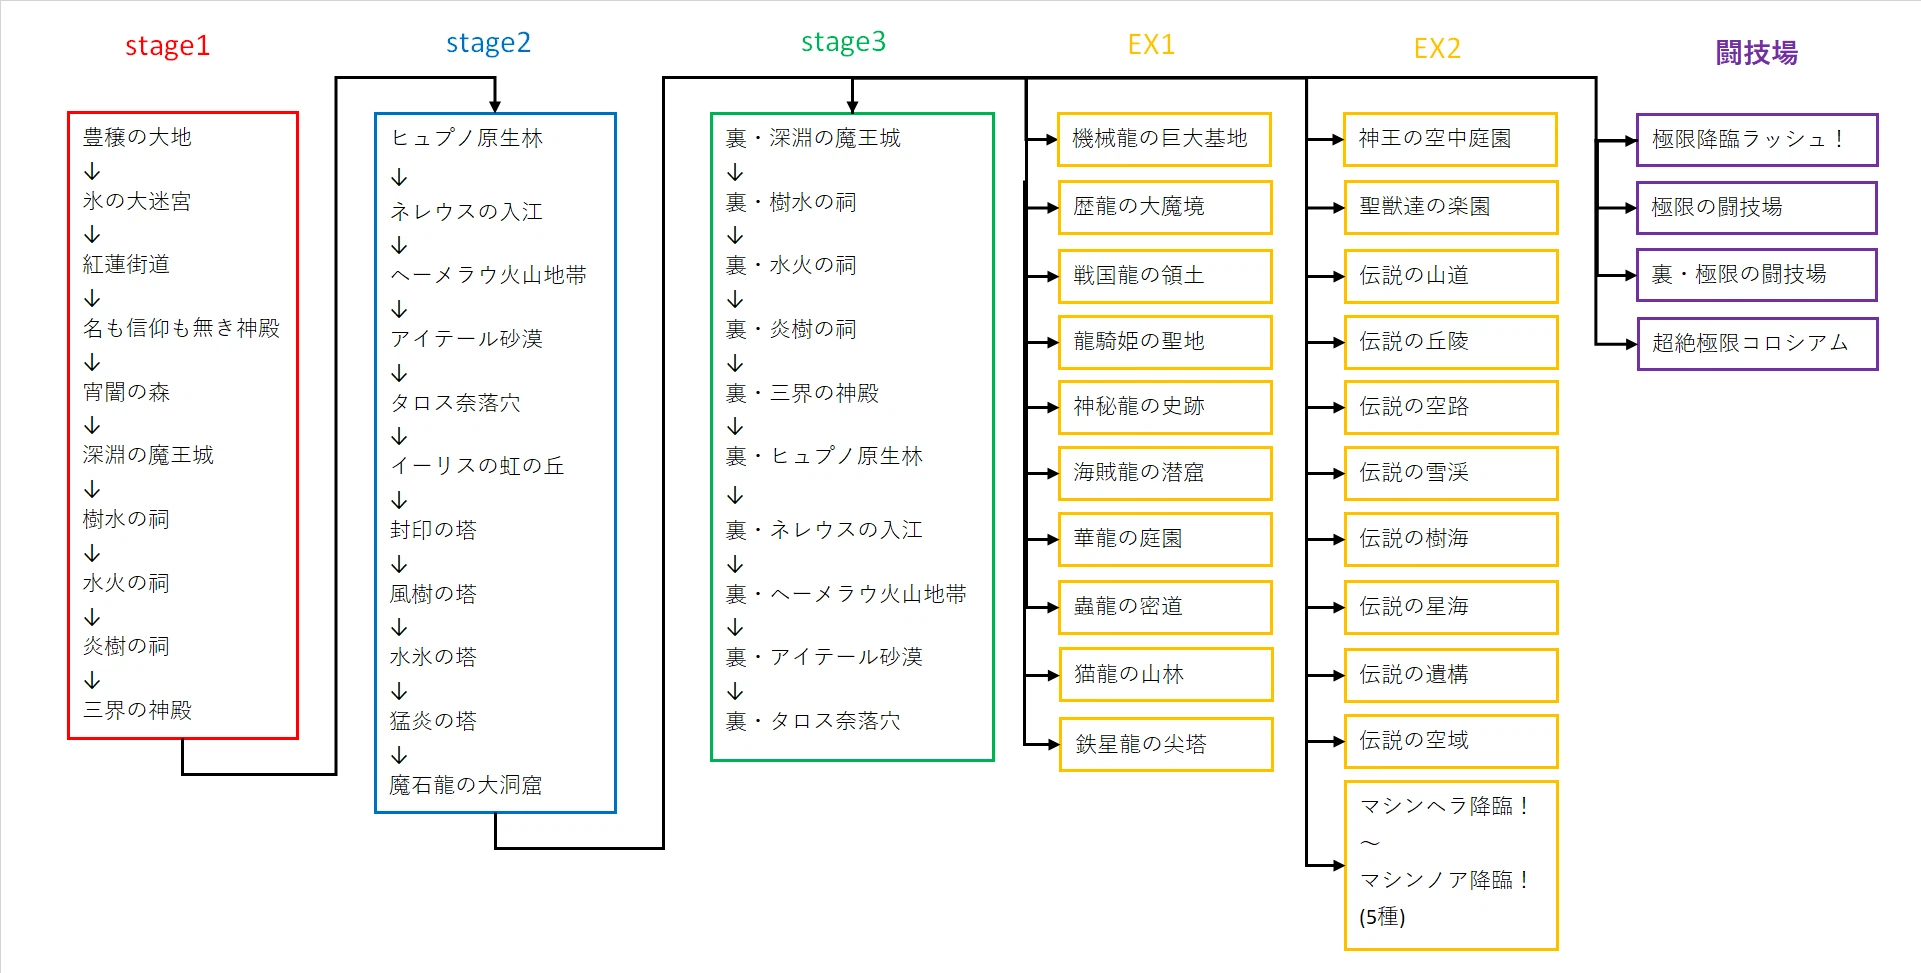Viewport: 1921px width, 973px height.
Task: Select 名も信仰も無き神殿 entry
Action: tap(181, 328)
